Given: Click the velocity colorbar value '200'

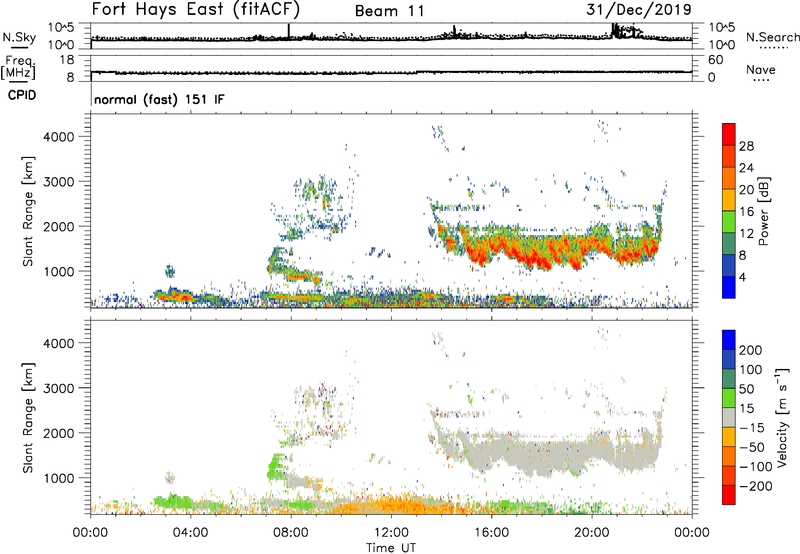Looking at the screenshot, I should click(x=751, y=350).
